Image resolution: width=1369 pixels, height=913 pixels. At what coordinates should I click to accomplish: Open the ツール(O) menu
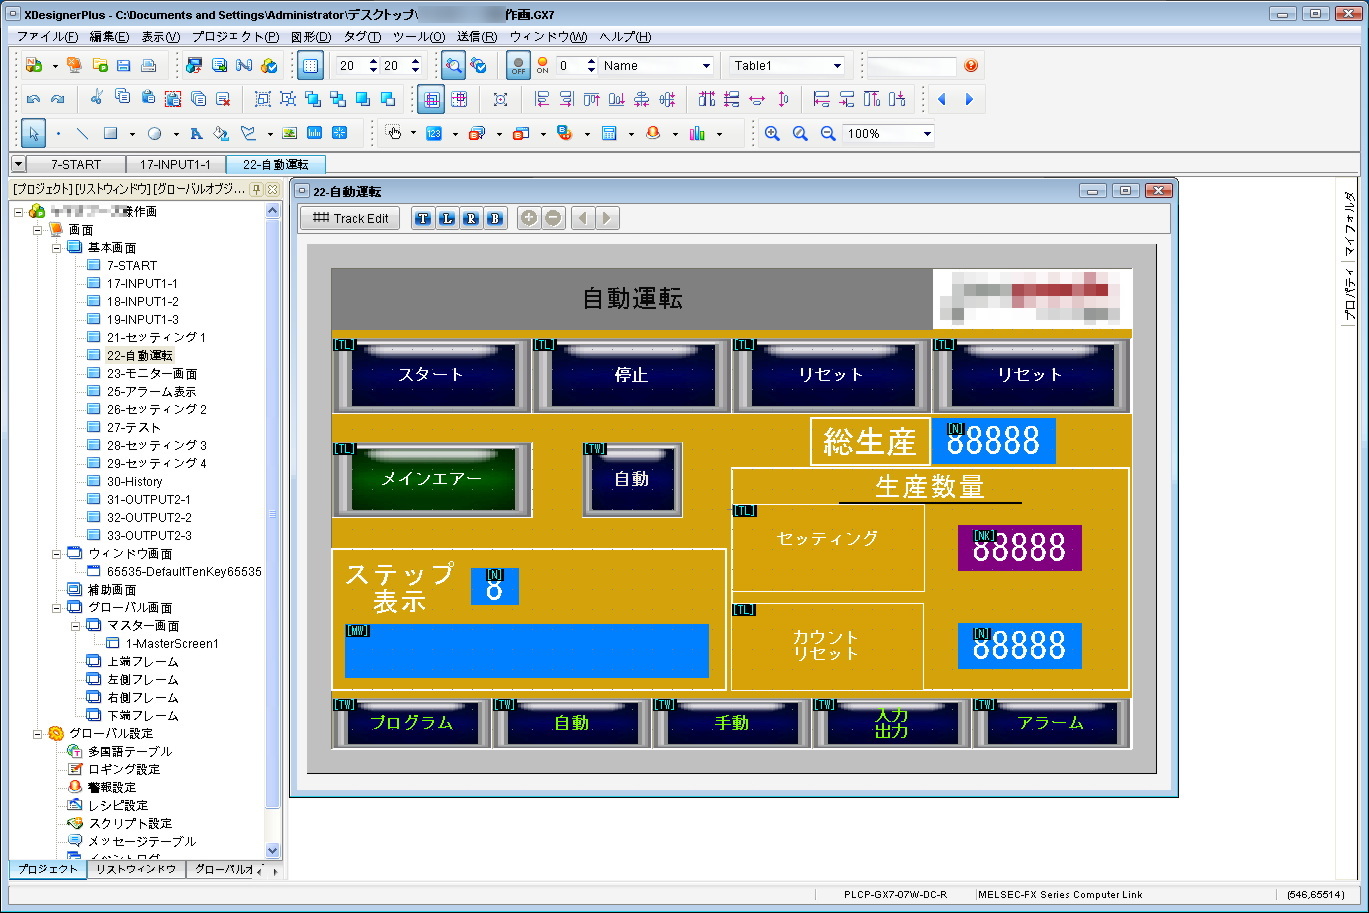click(x=418, y=37)
